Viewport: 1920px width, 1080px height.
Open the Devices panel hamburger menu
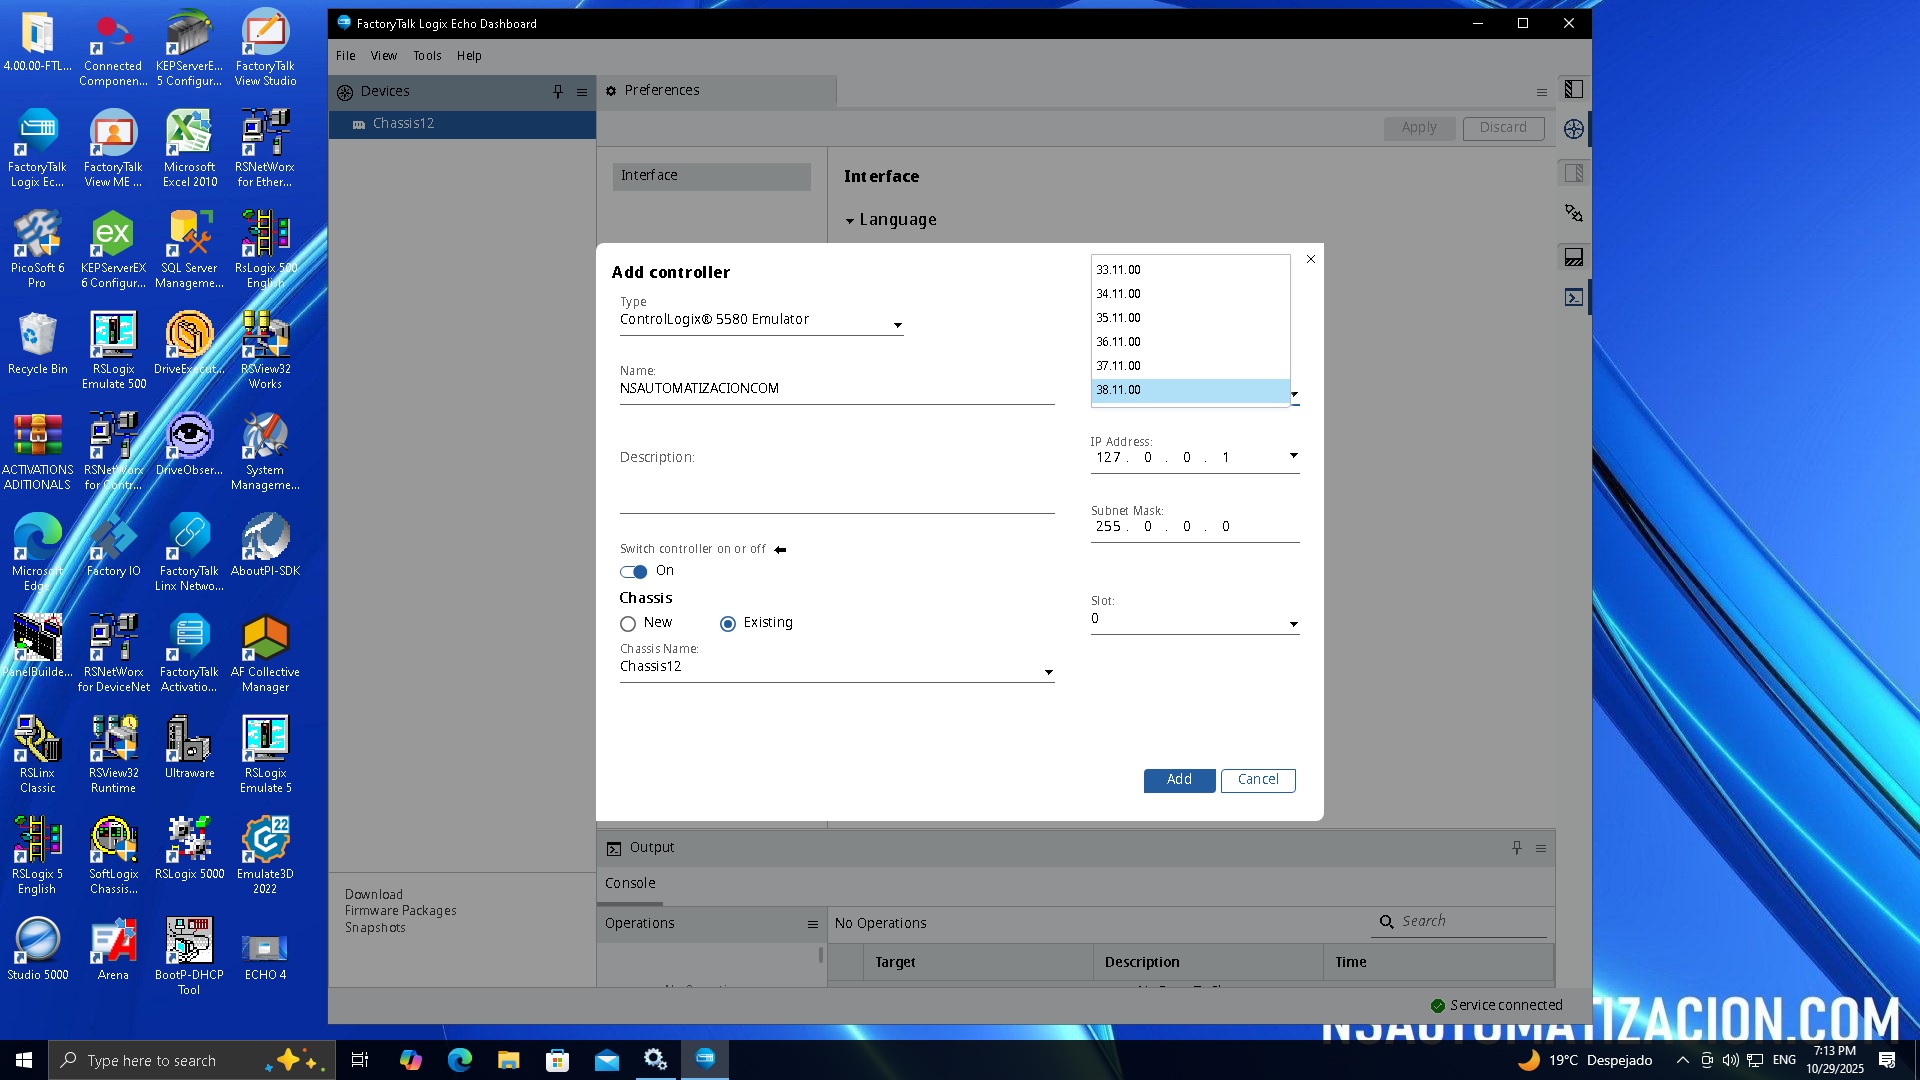pos(582,92)
